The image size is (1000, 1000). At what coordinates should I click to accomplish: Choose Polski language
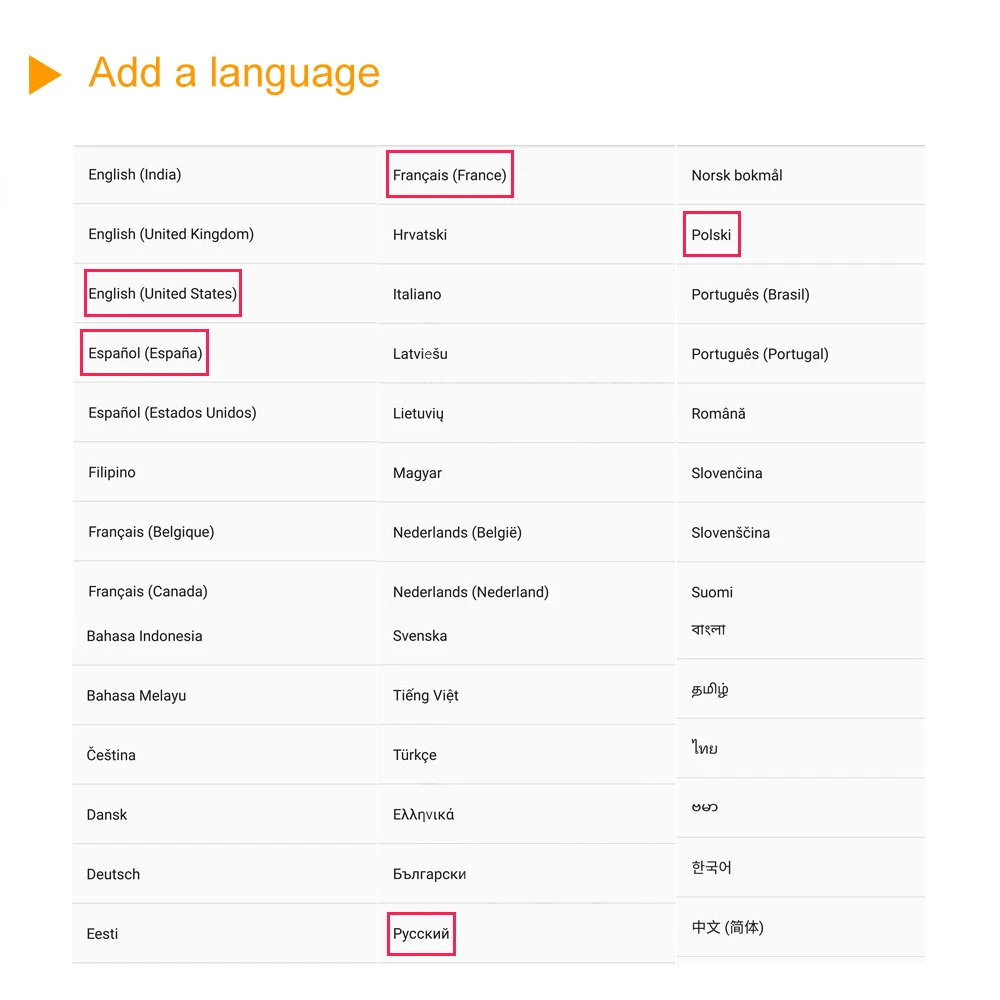click(x=711, y=235)
